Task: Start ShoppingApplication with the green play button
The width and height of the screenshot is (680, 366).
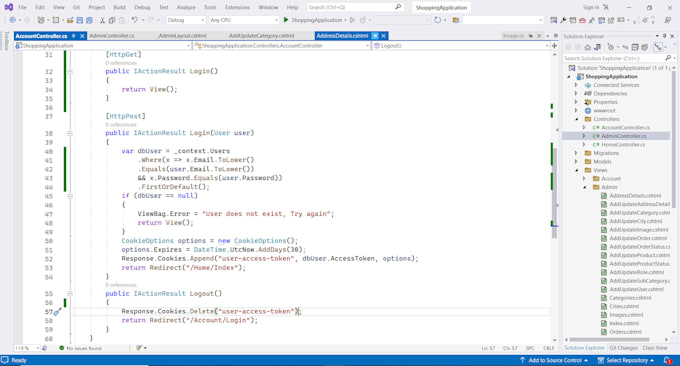Action: (x=286, y=20)
